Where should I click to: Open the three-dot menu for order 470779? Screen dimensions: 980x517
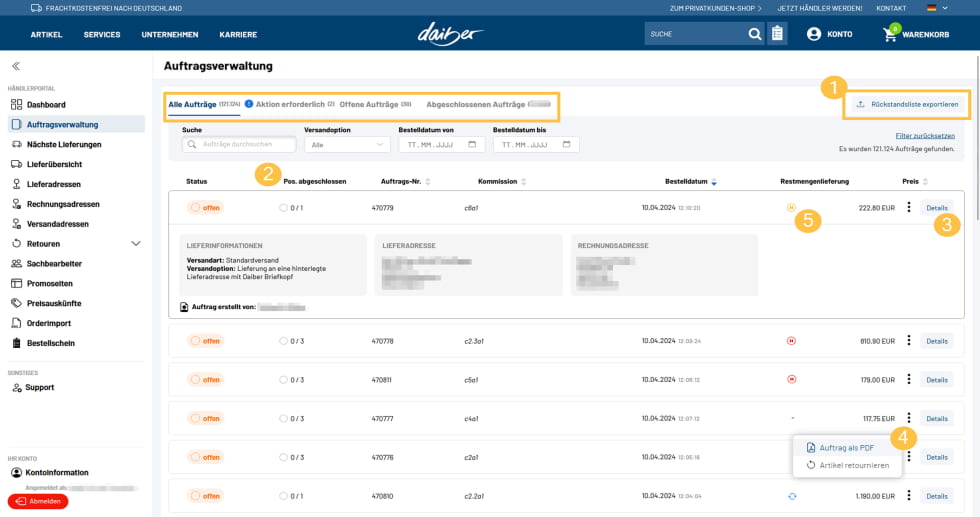point(909,207)
